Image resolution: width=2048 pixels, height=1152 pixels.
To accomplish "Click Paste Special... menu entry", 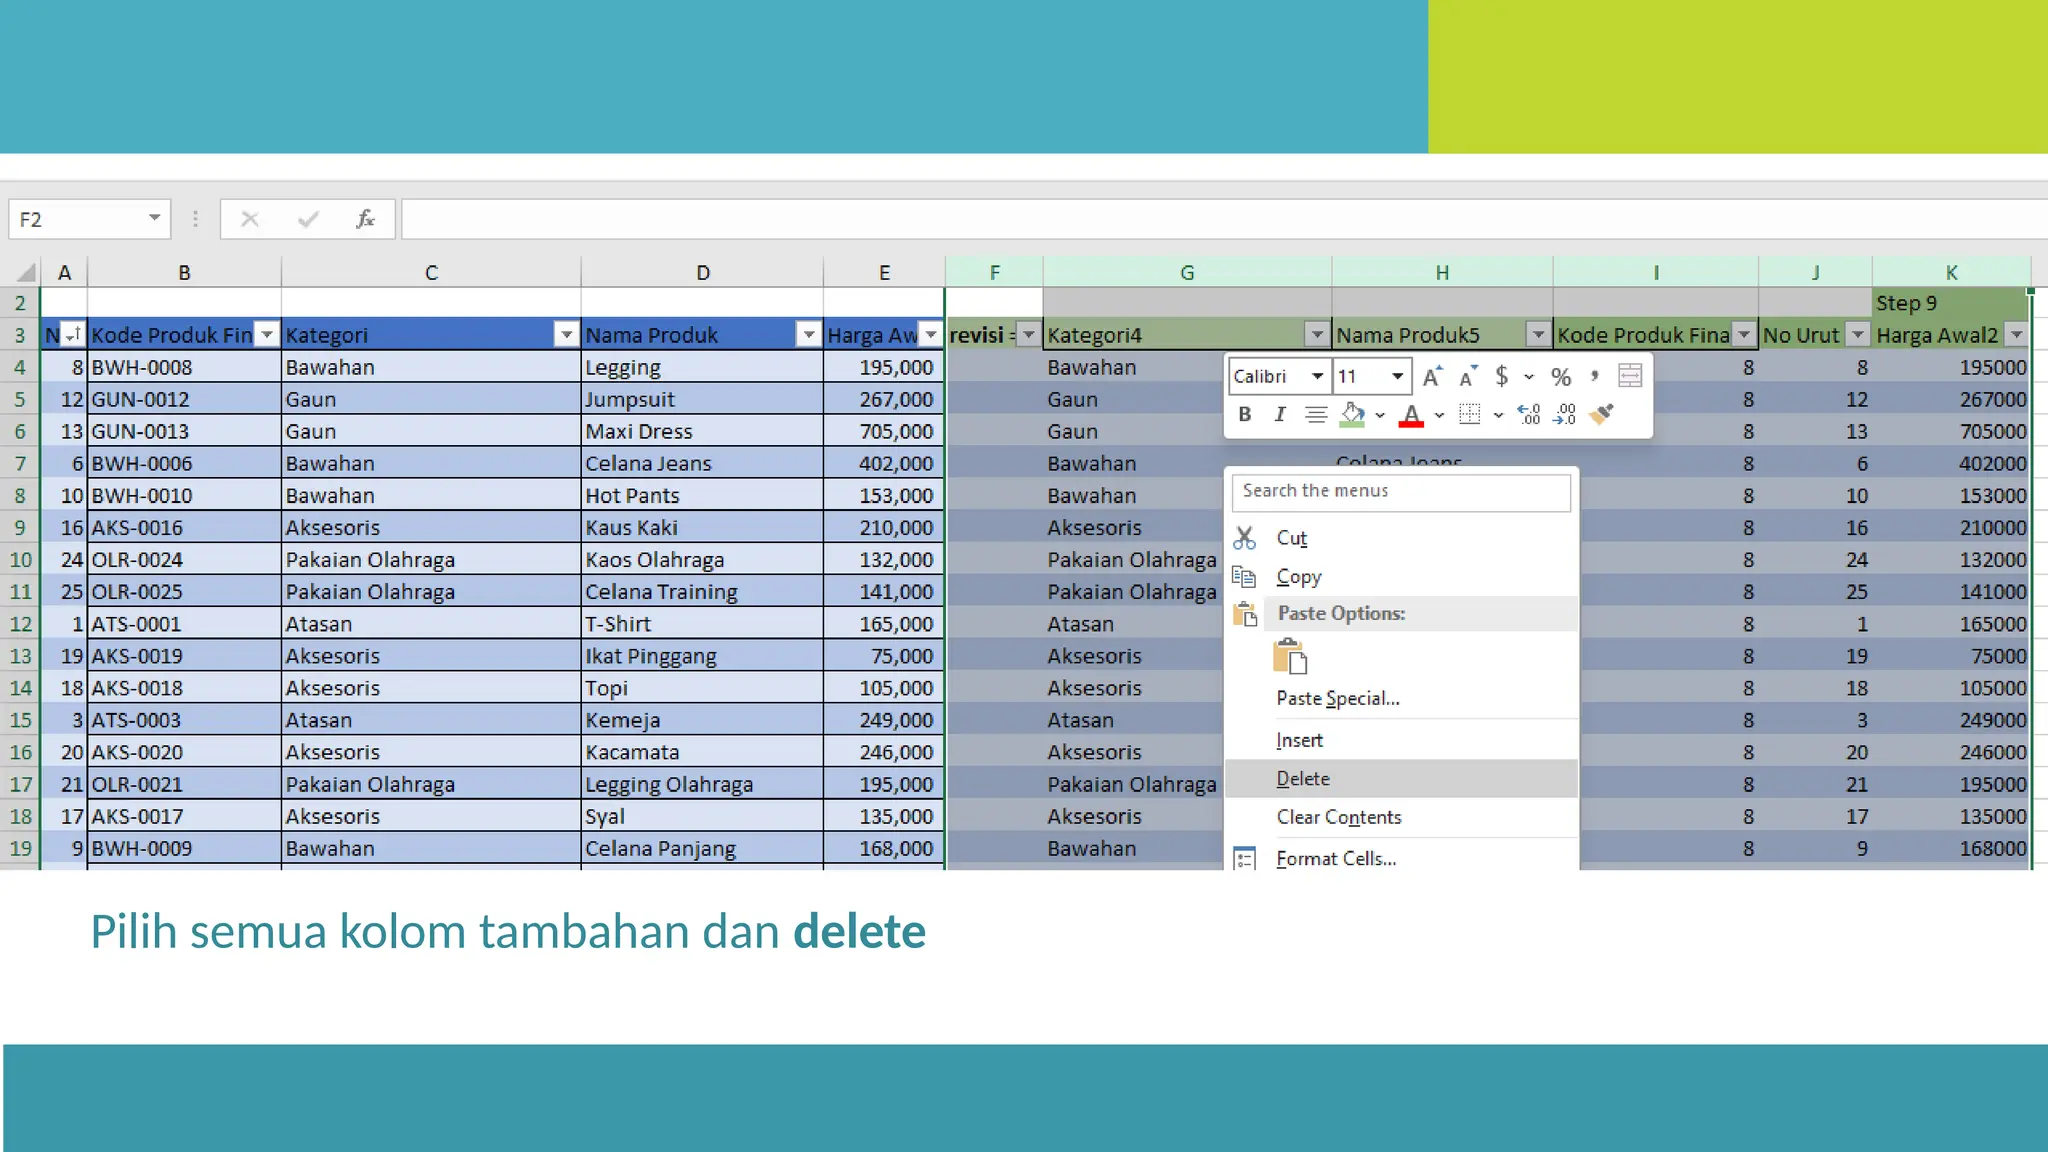I will (x=1337, y=698).
